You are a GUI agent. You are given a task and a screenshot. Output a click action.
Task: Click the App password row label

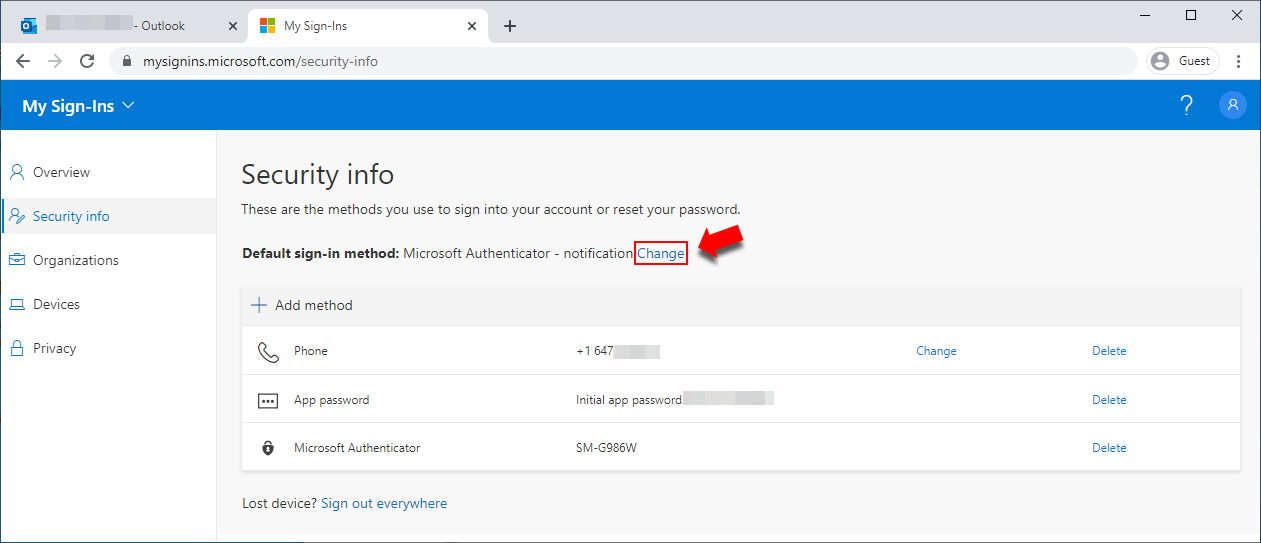tap(331, 400)
